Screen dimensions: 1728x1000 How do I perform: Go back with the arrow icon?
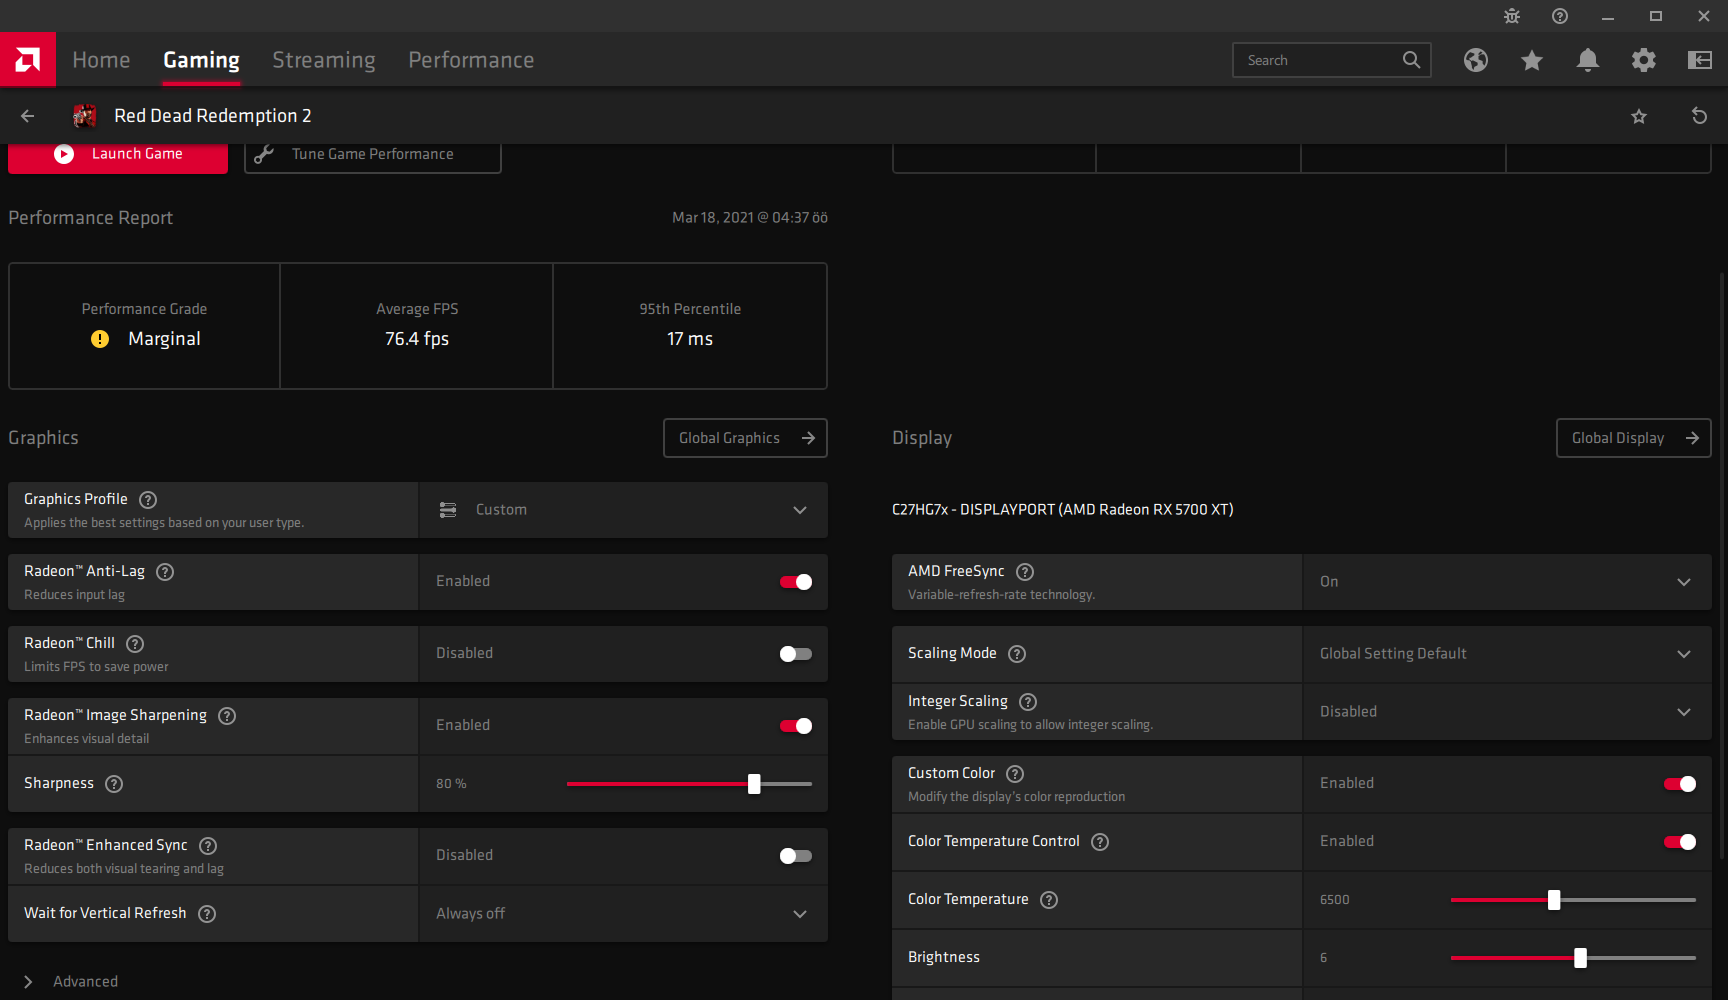tap(28, 116)
